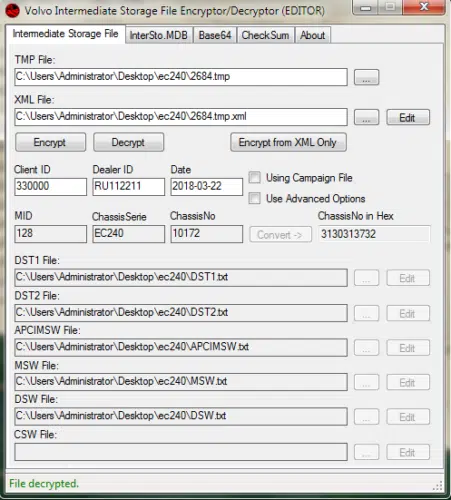Browse for the APCIMSW file
The height and width of the screenshot is (500, 451).
click(x=366, y=348)
